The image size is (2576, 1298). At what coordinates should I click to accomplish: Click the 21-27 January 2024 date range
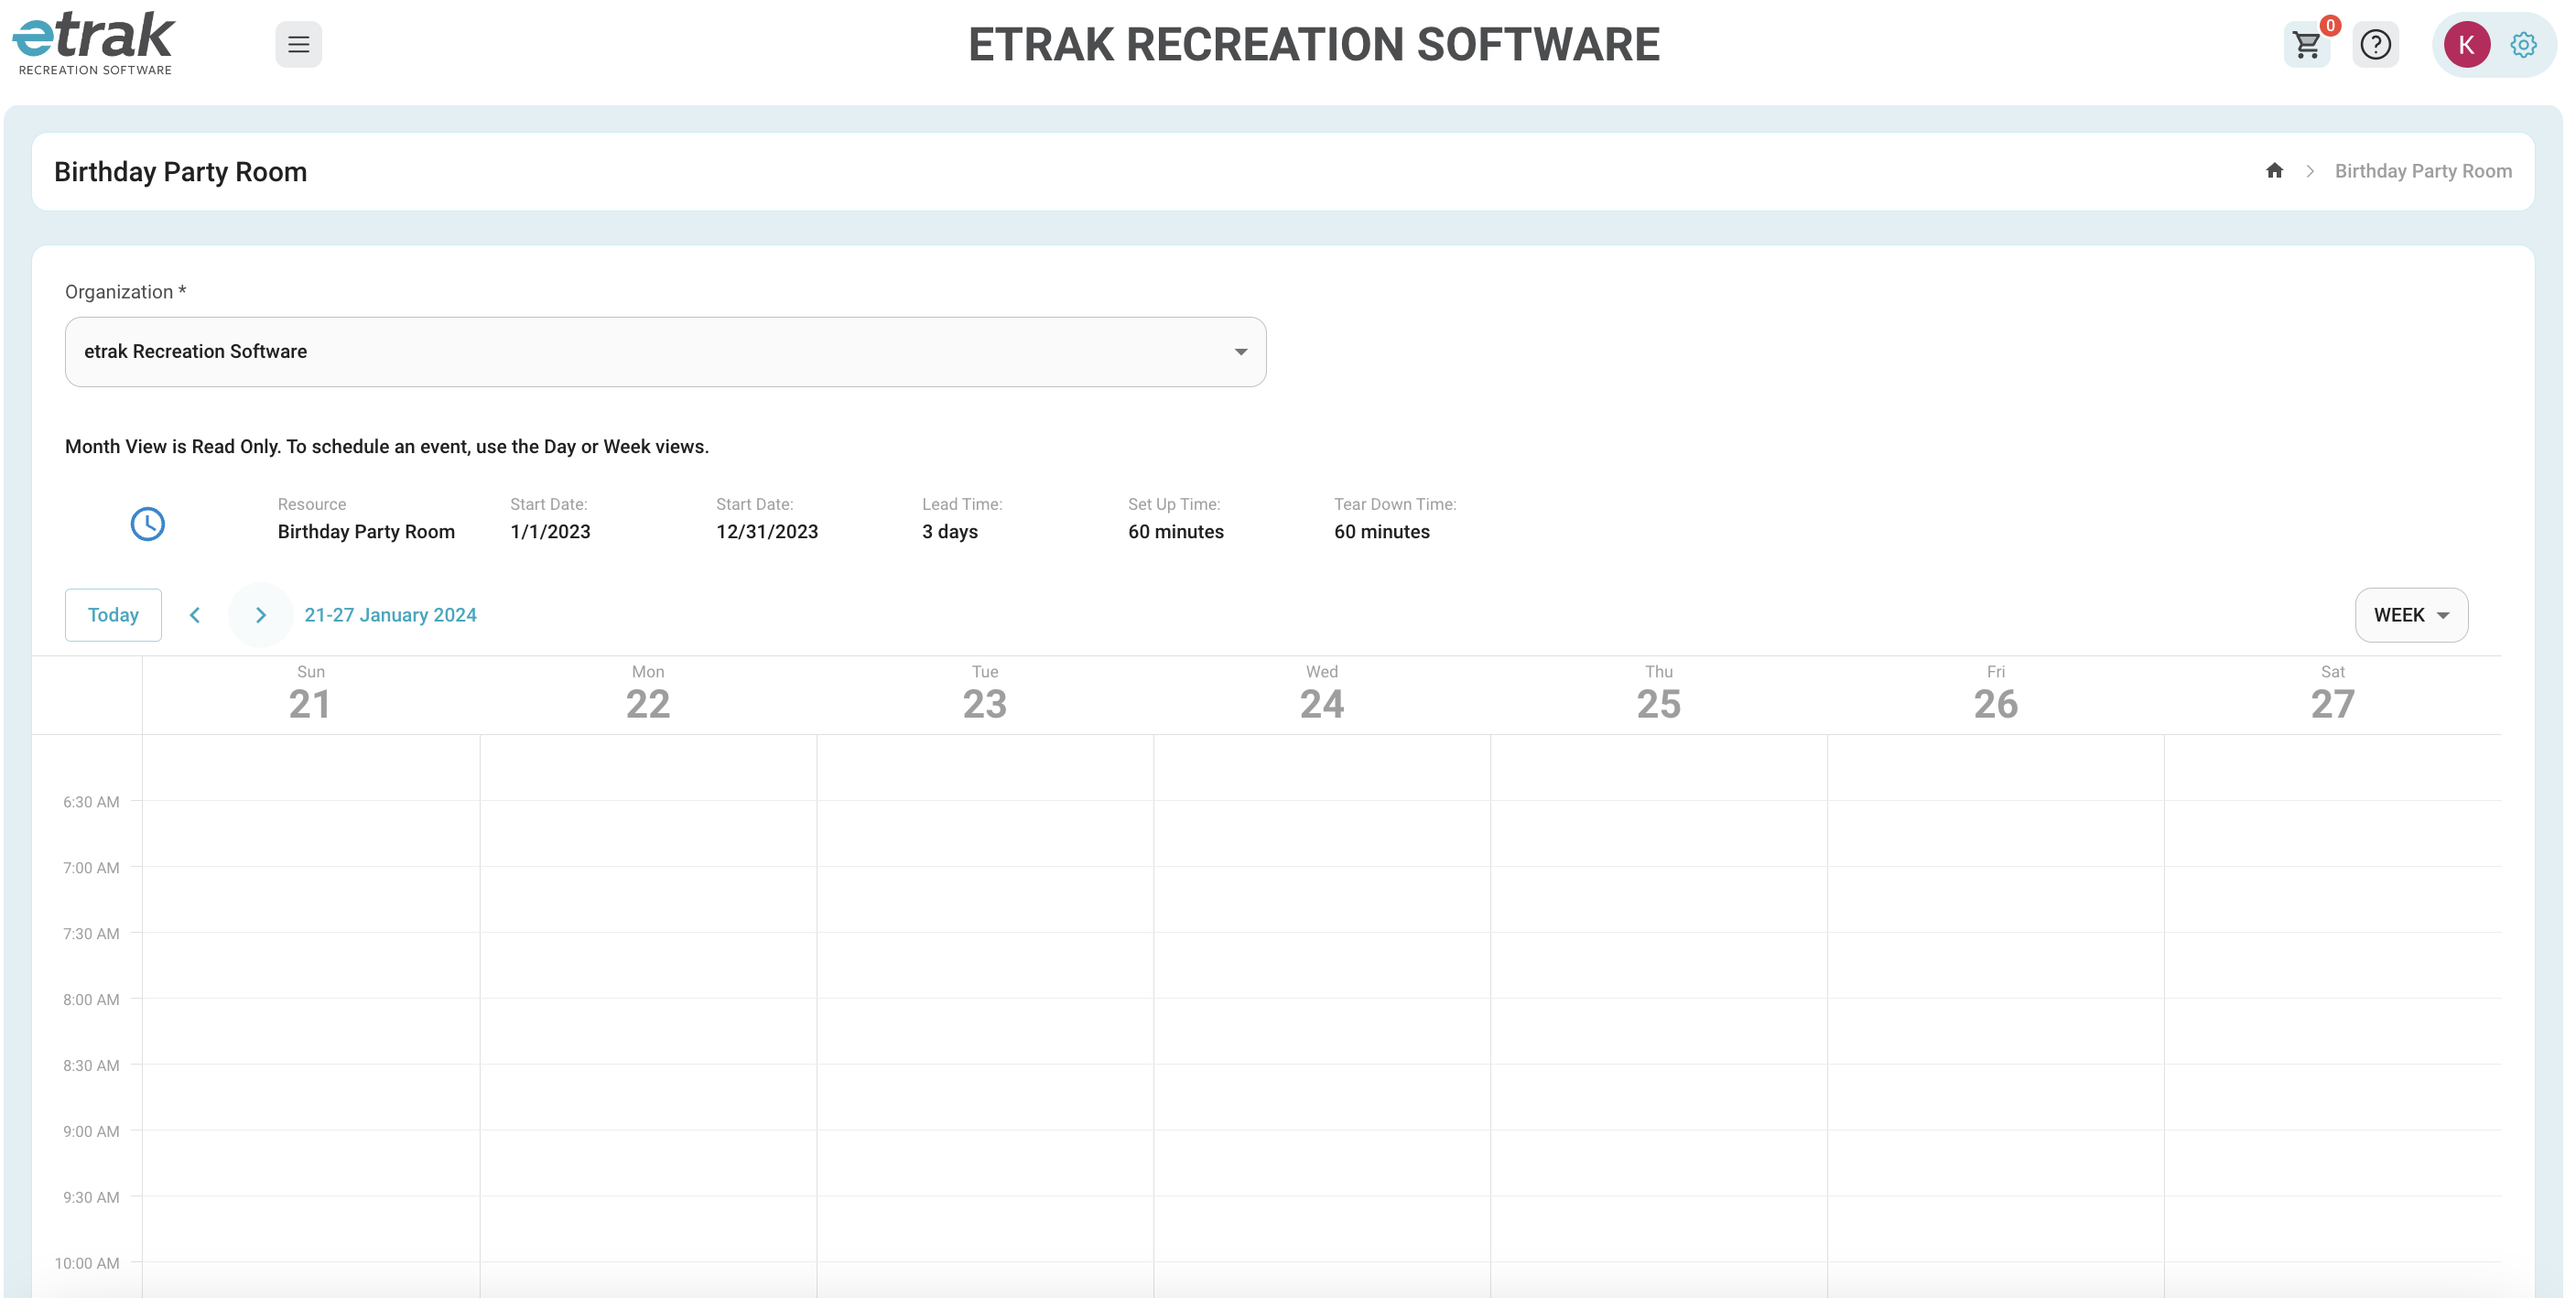coord(390,614)
